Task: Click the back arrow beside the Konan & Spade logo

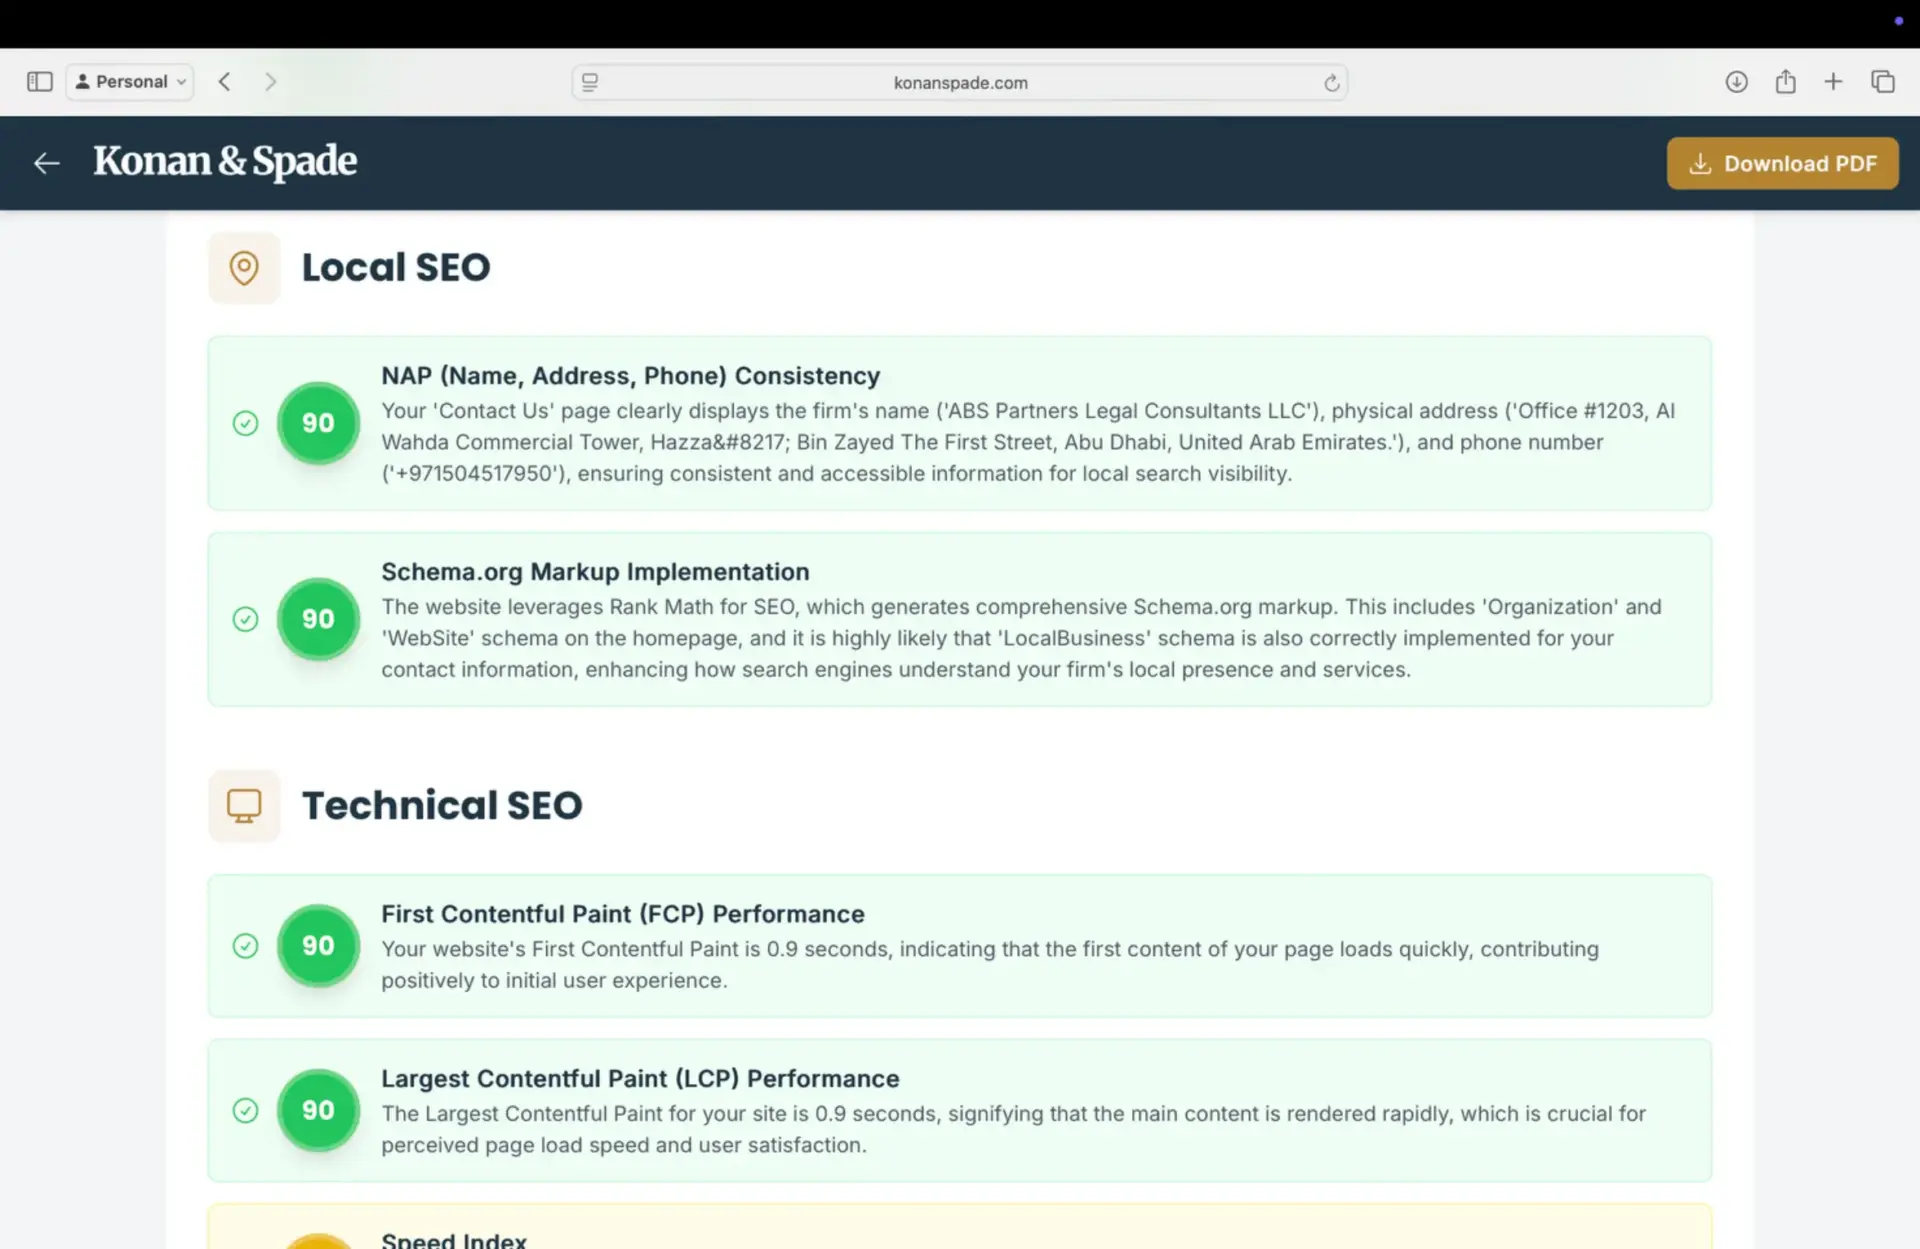Action: [47, 163]
